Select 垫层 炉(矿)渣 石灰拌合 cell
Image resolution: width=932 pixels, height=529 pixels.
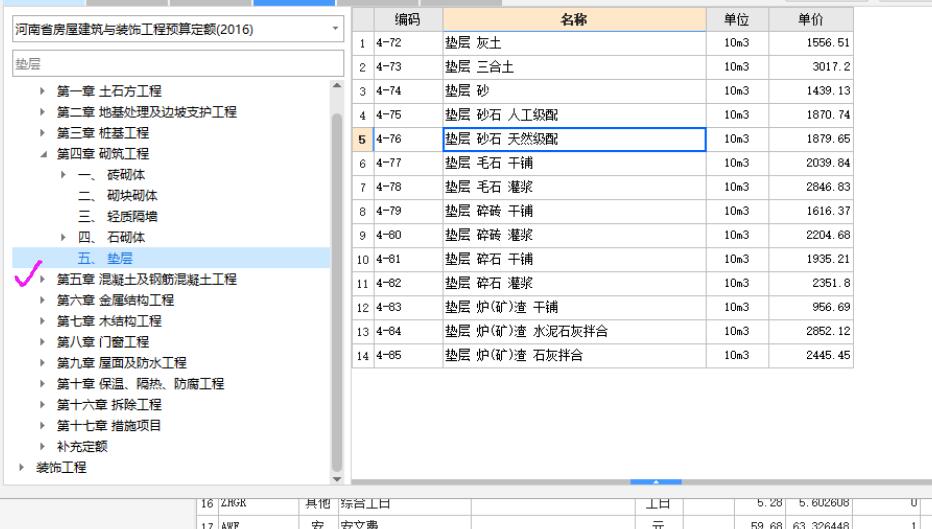(x=574, y=355)
